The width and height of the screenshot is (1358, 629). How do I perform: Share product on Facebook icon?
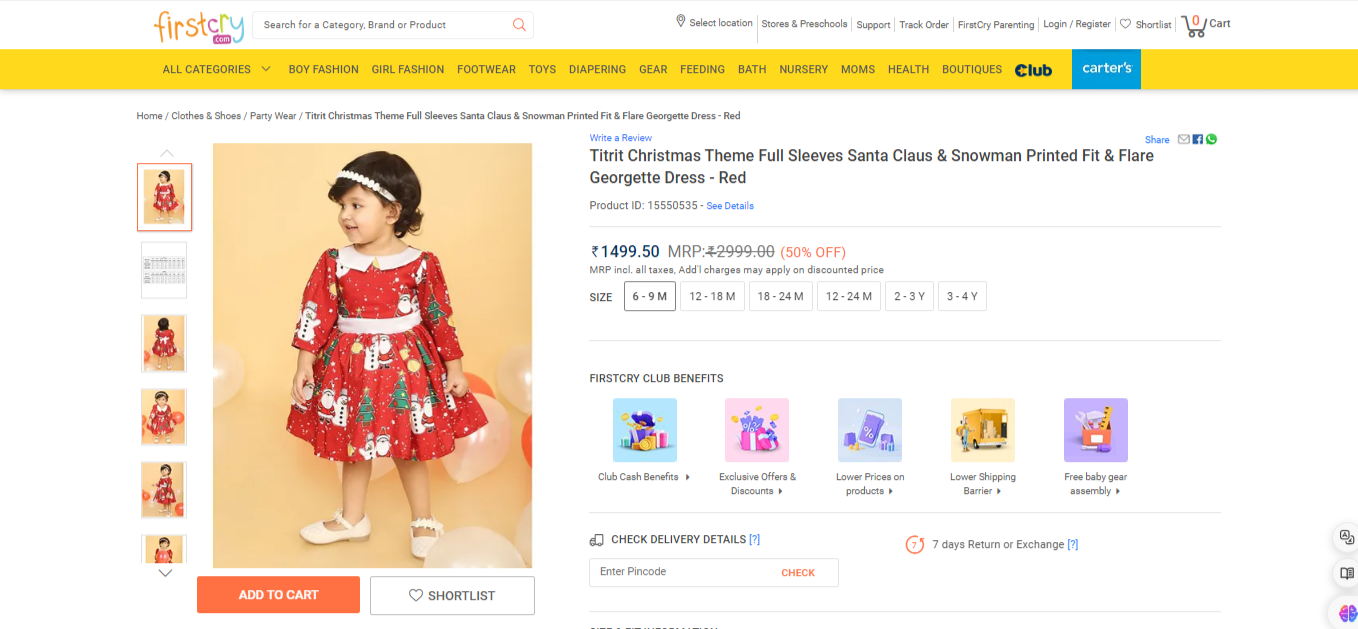tap(1198, 139)
